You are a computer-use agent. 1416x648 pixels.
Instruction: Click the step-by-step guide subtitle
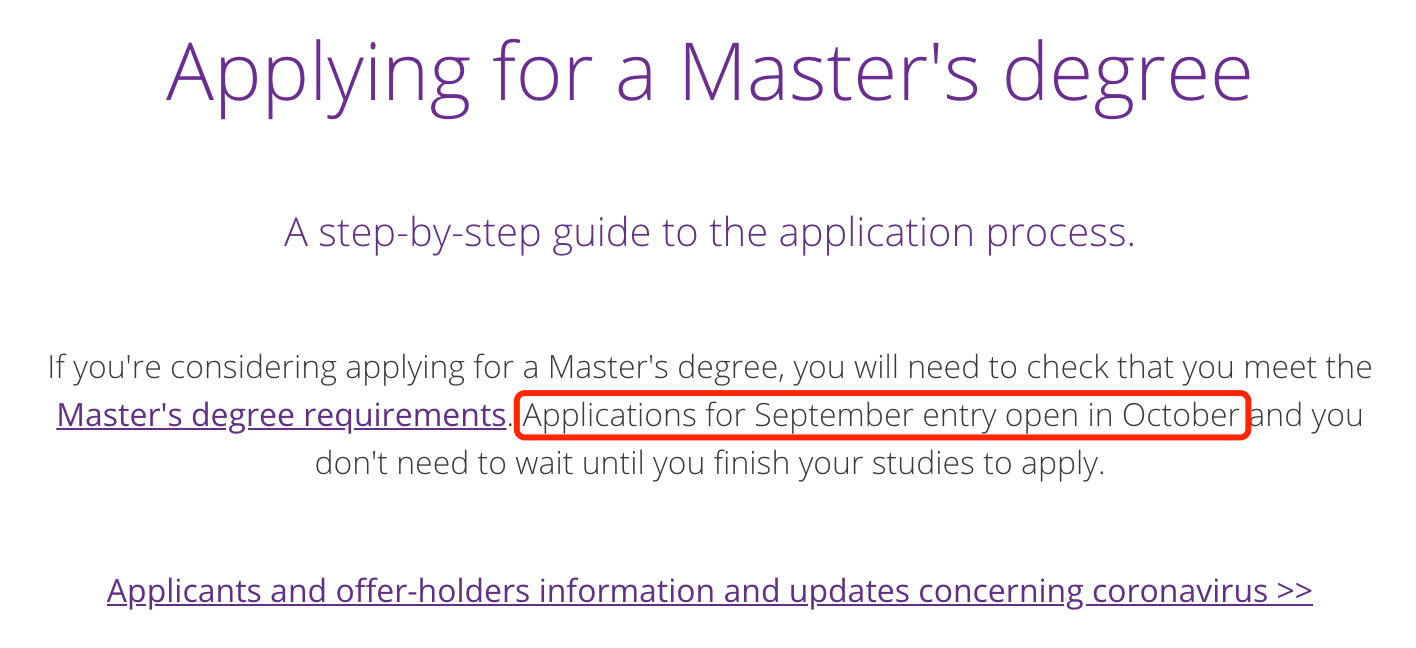click(709, 233)
